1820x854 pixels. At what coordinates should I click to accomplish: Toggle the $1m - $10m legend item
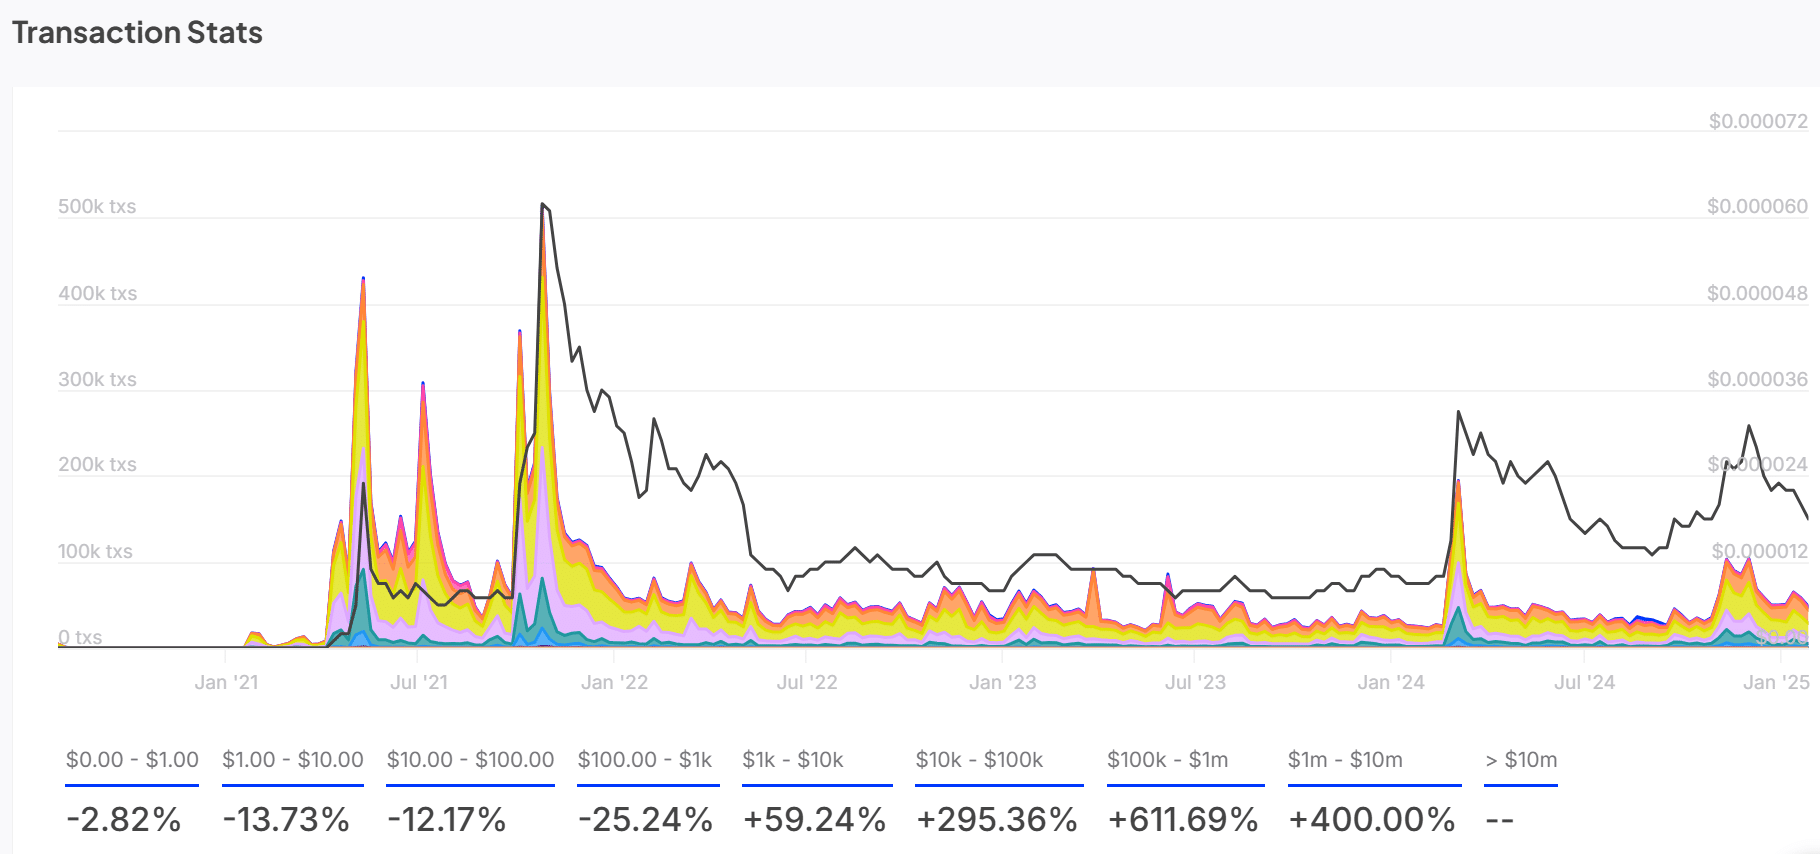[1345, 760]
